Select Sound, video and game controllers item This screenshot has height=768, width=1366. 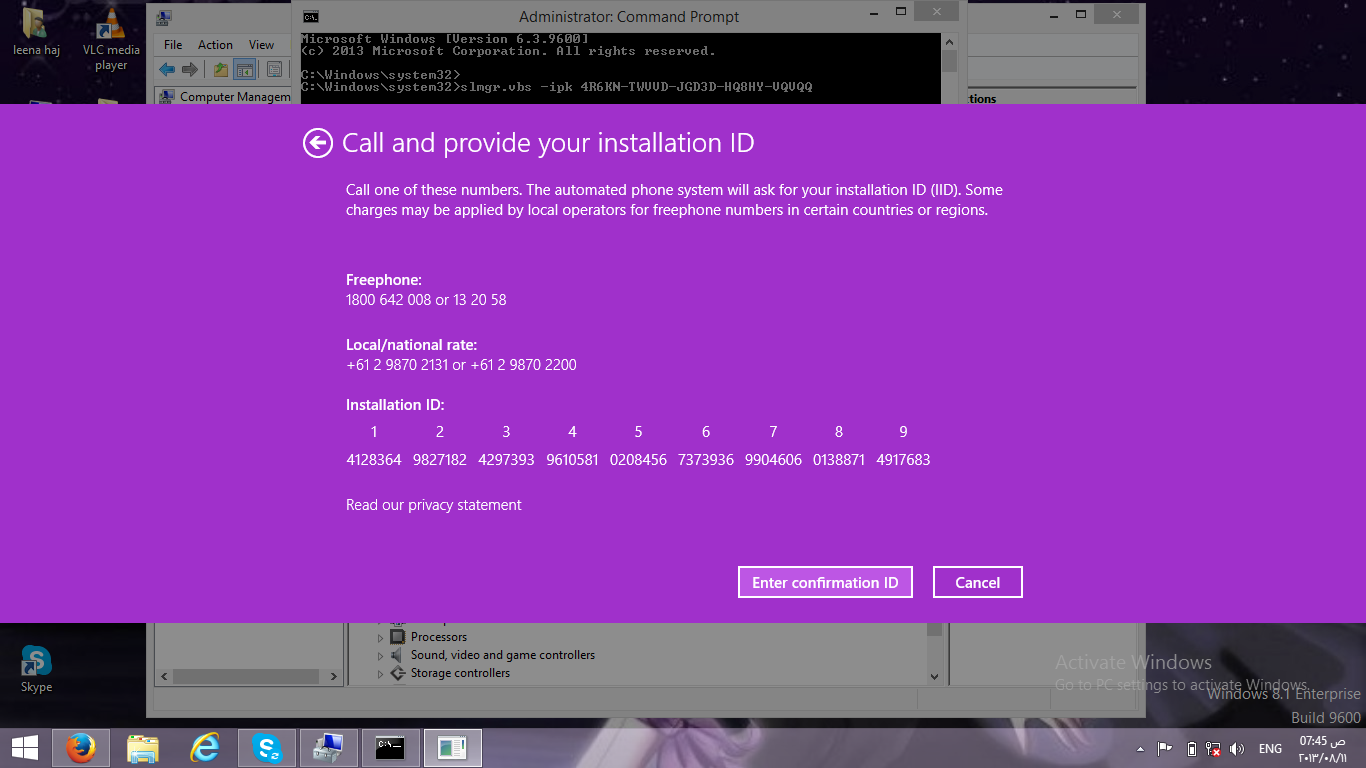tap(502, 655)
